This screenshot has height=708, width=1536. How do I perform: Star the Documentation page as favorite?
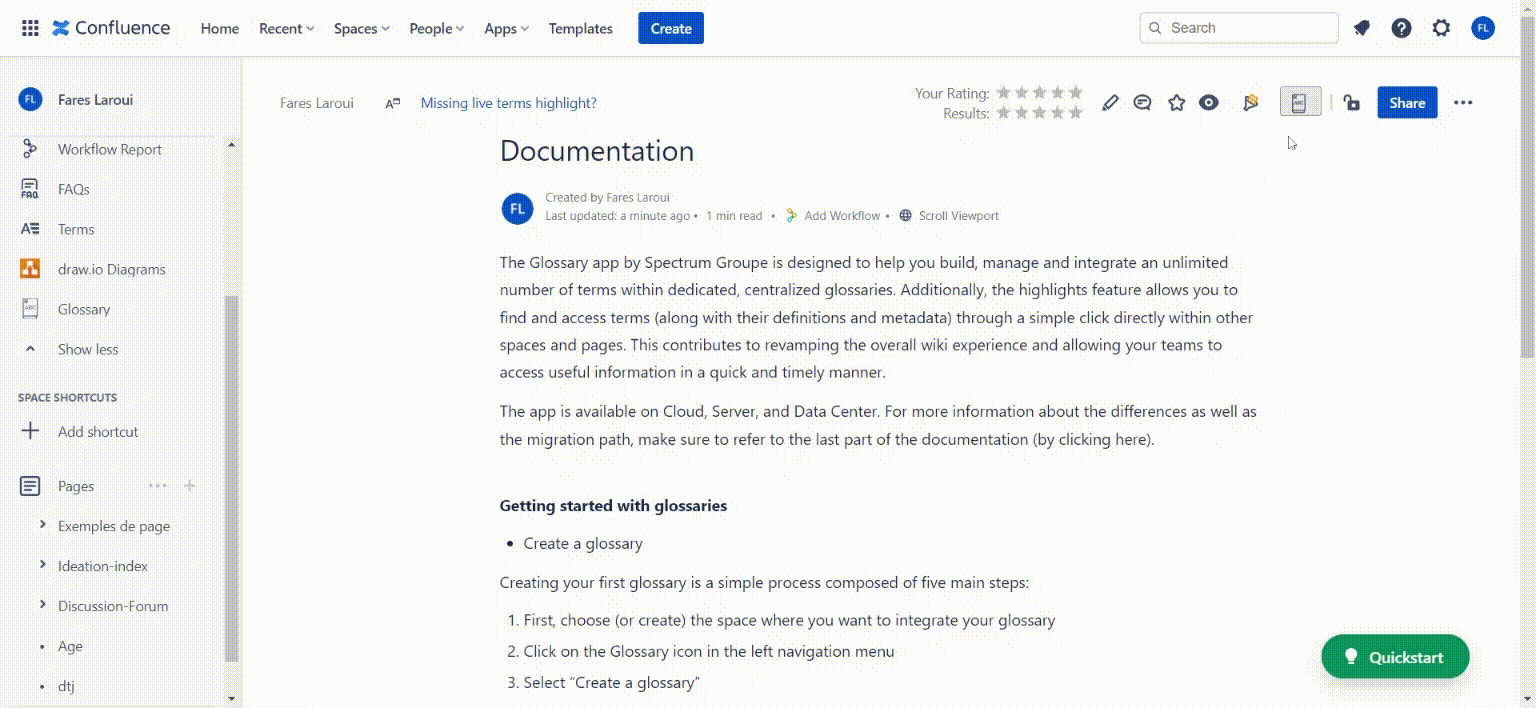click(1176, 102)
